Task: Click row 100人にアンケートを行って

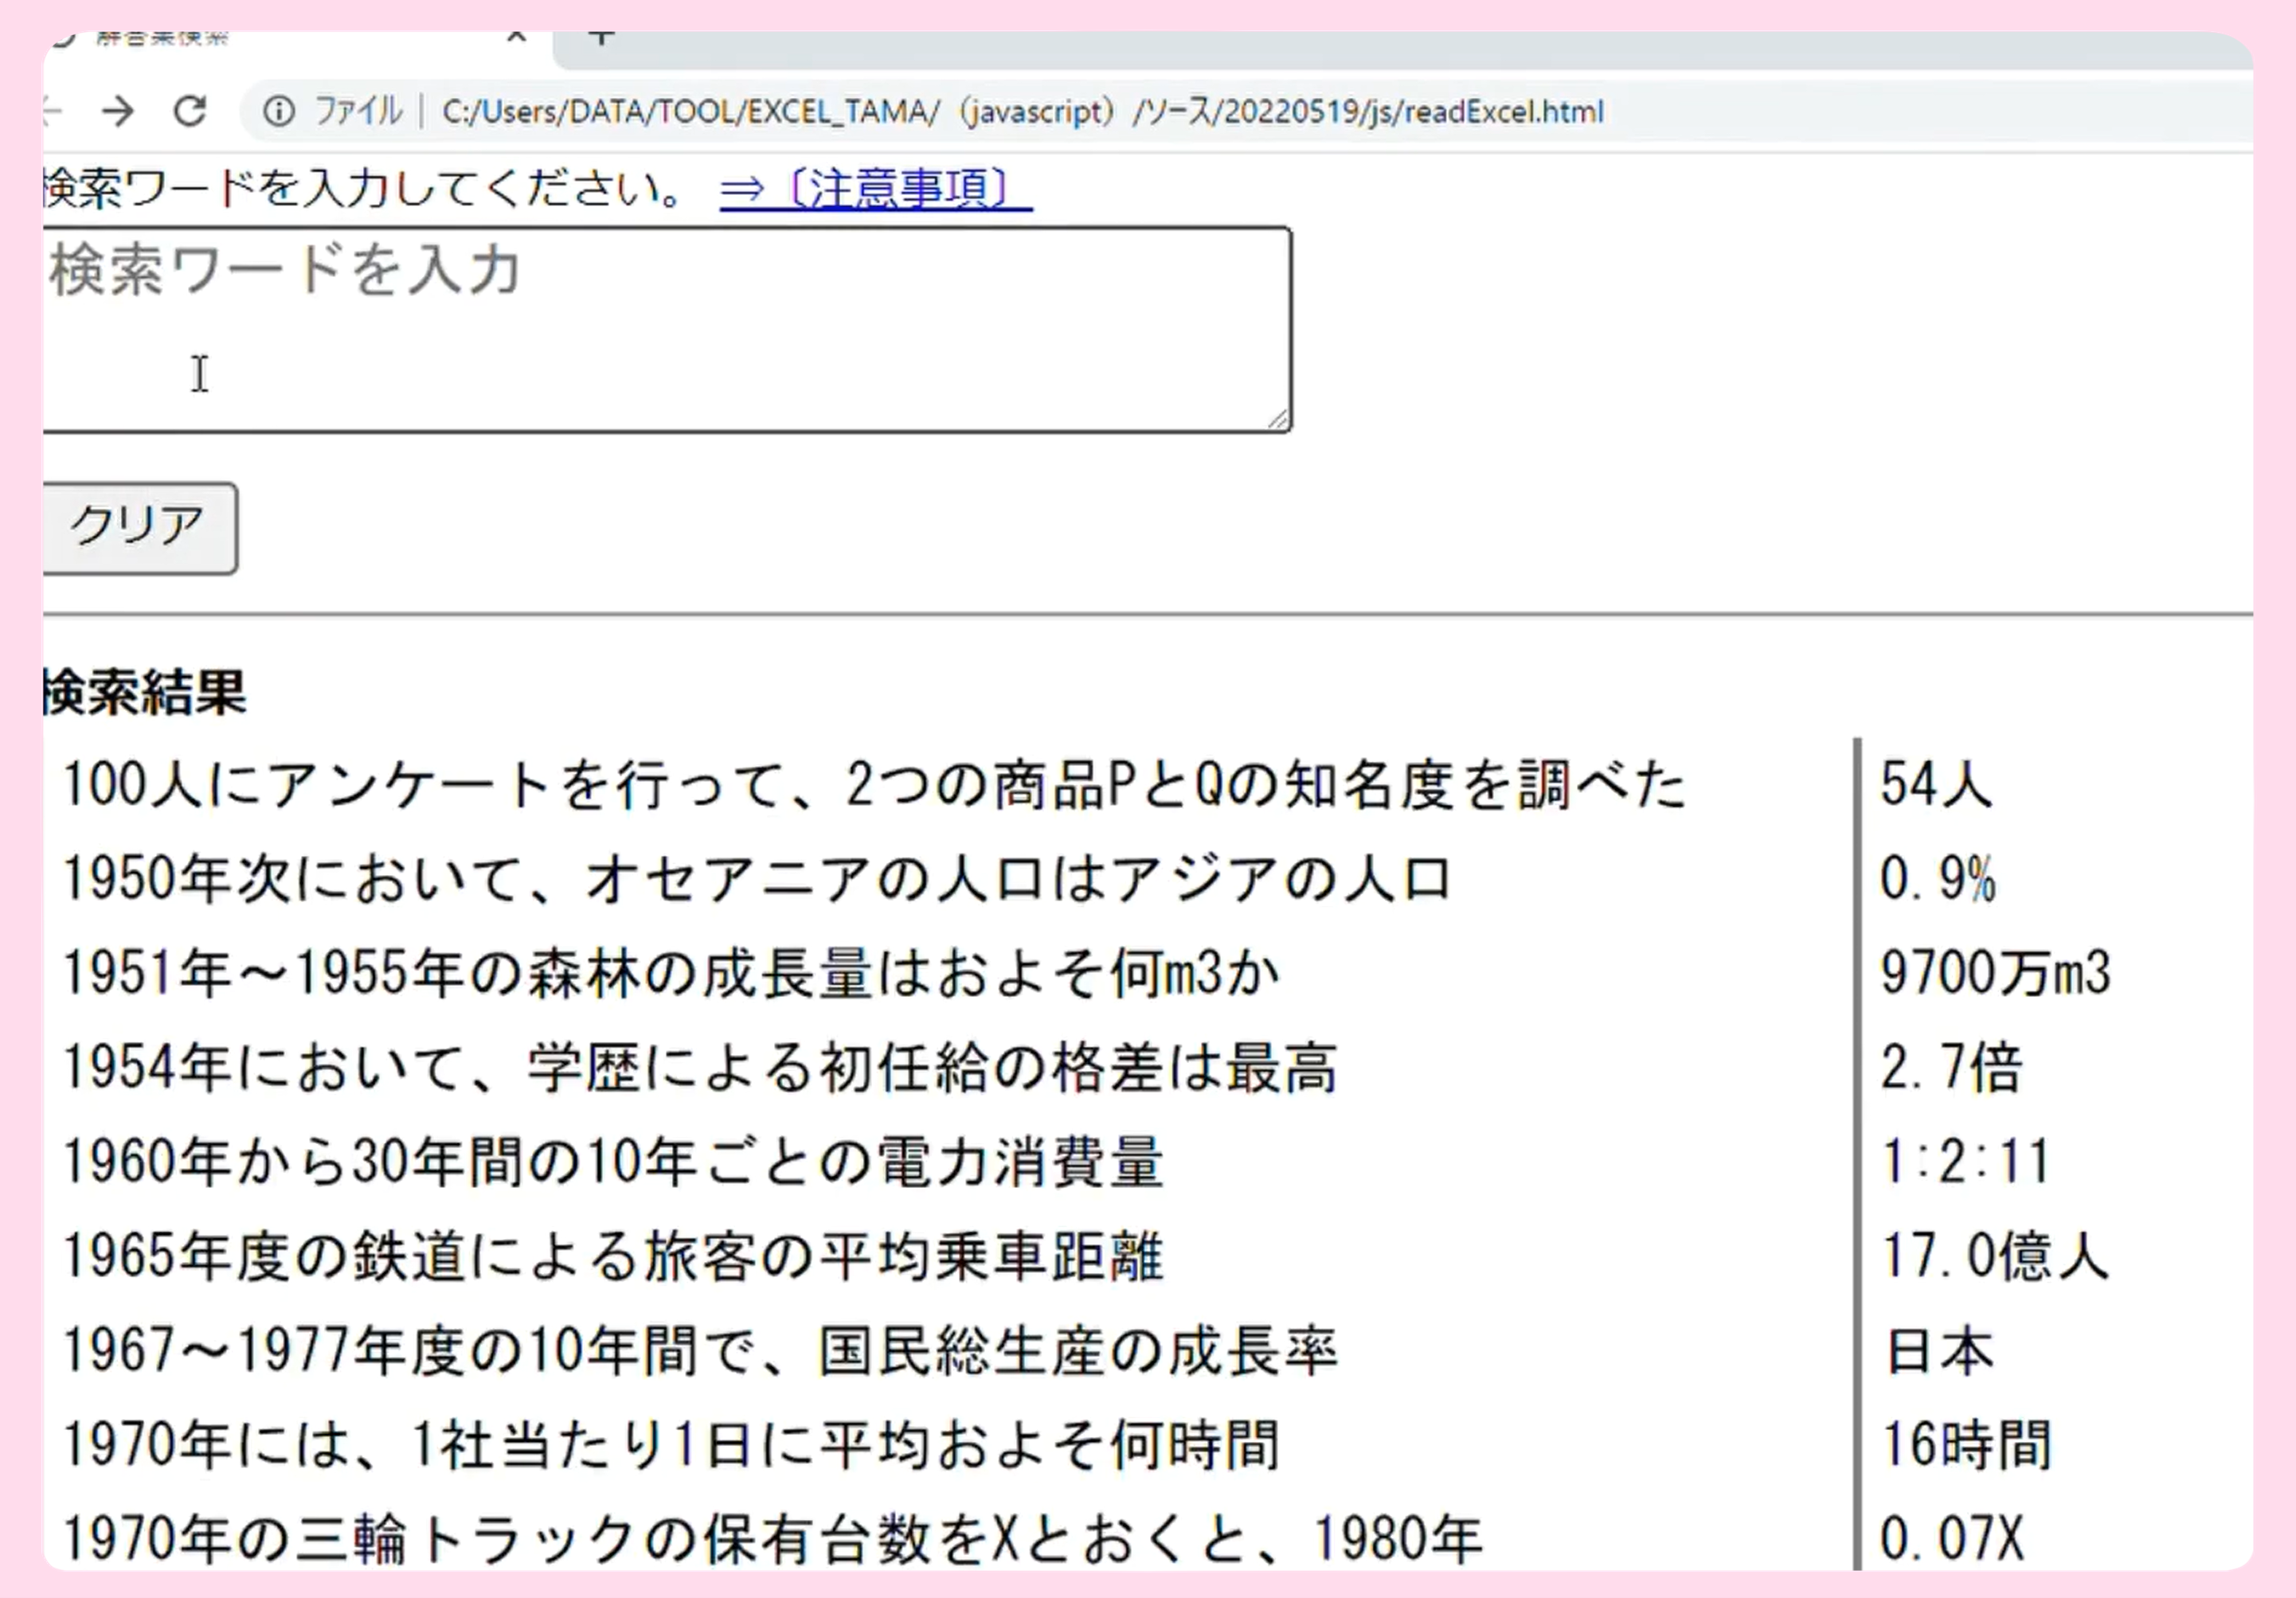Action: tap(874, 784)
